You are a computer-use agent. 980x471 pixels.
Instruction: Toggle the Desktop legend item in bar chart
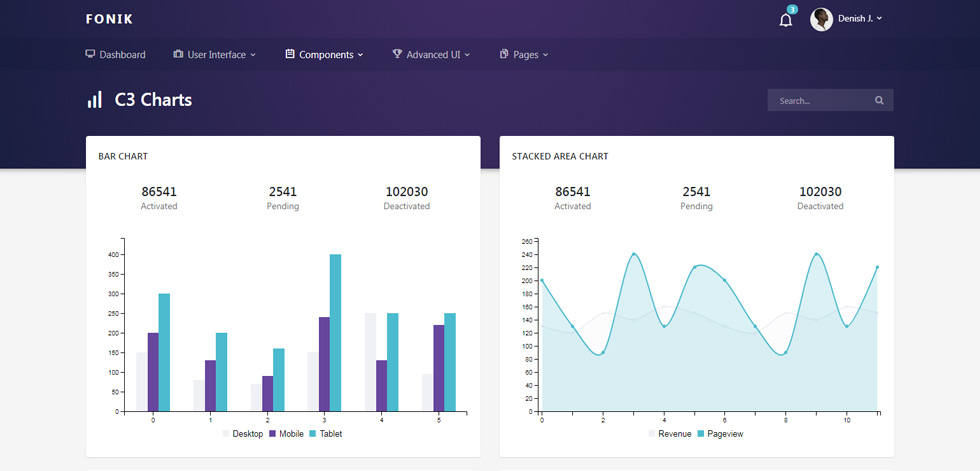[x=243, y=434]
